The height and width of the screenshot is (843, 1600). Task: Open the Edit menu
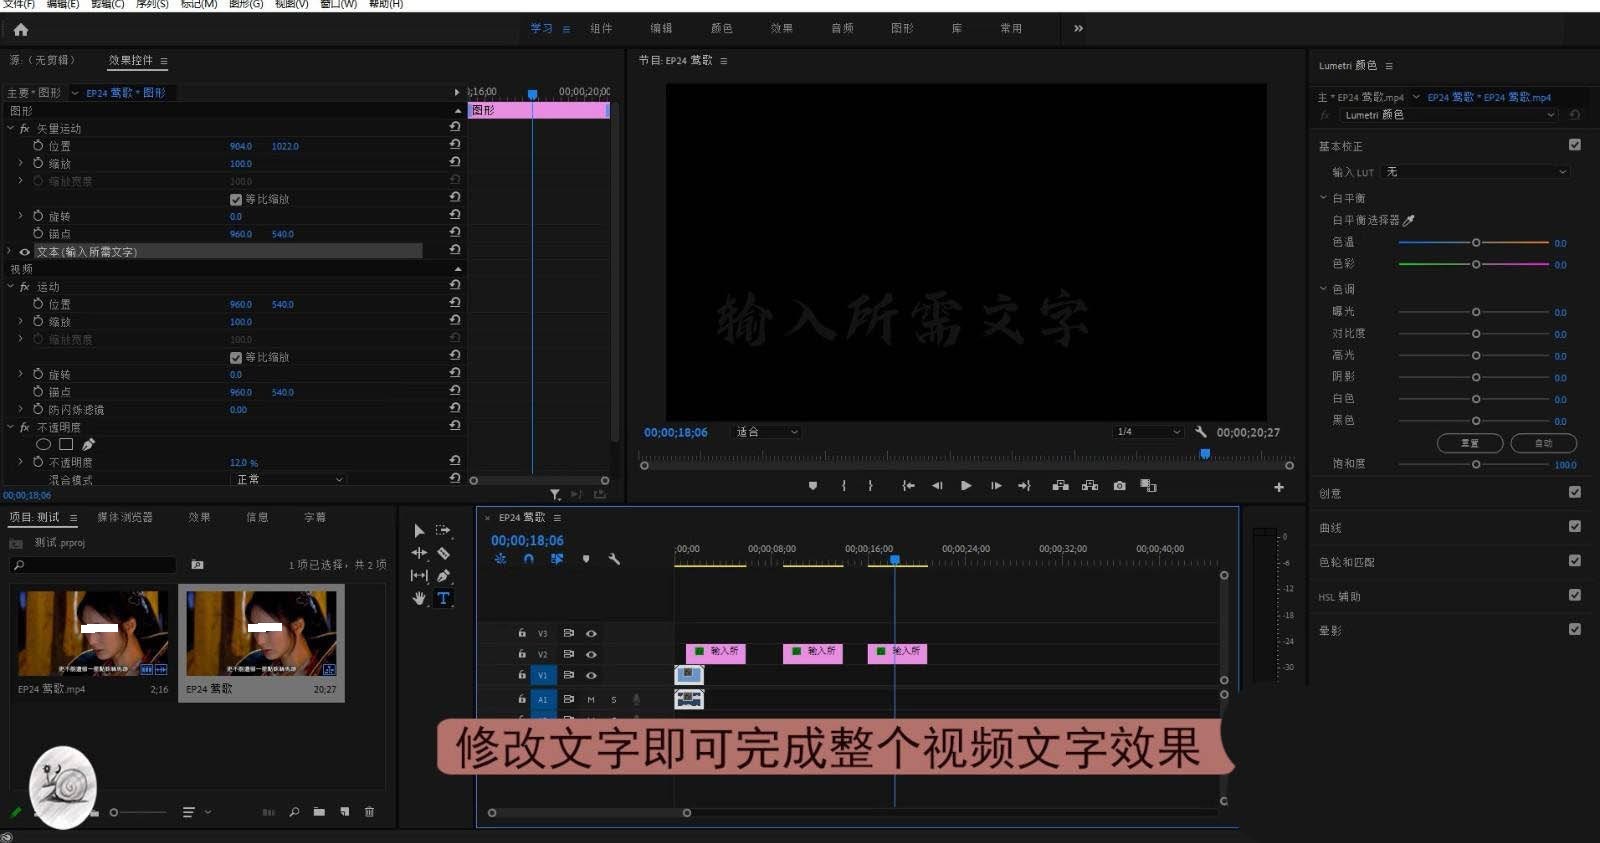click(63, 4)
